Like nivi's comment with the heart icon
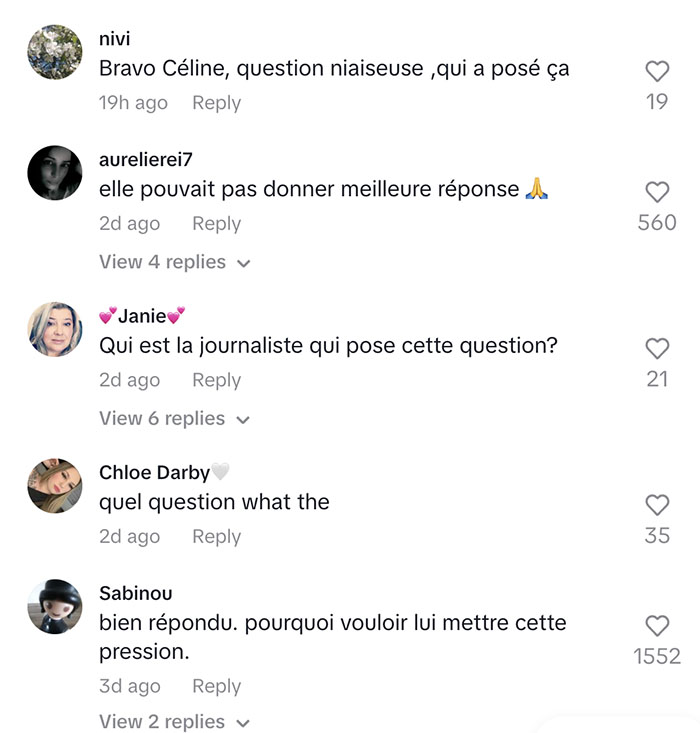This screenshot has height=733, width=700. (657, 72)
